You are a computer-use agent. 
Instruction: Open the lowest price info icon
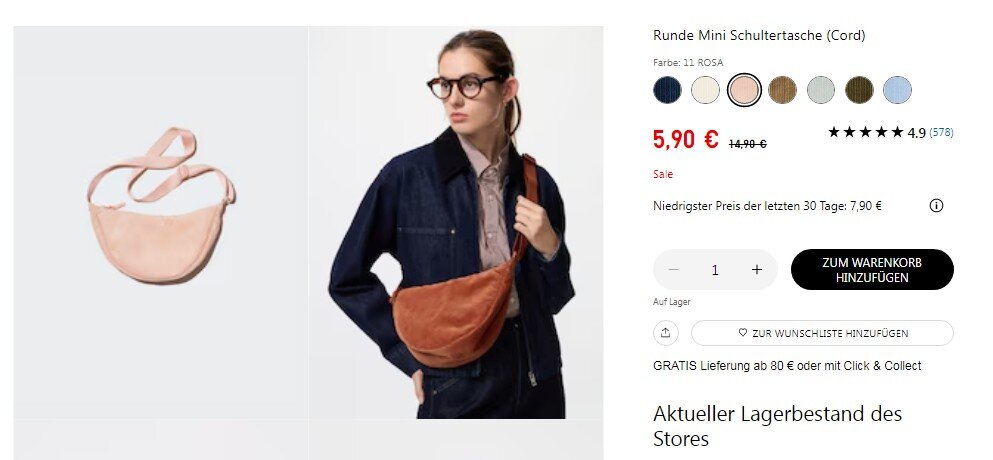coord(936,205)
